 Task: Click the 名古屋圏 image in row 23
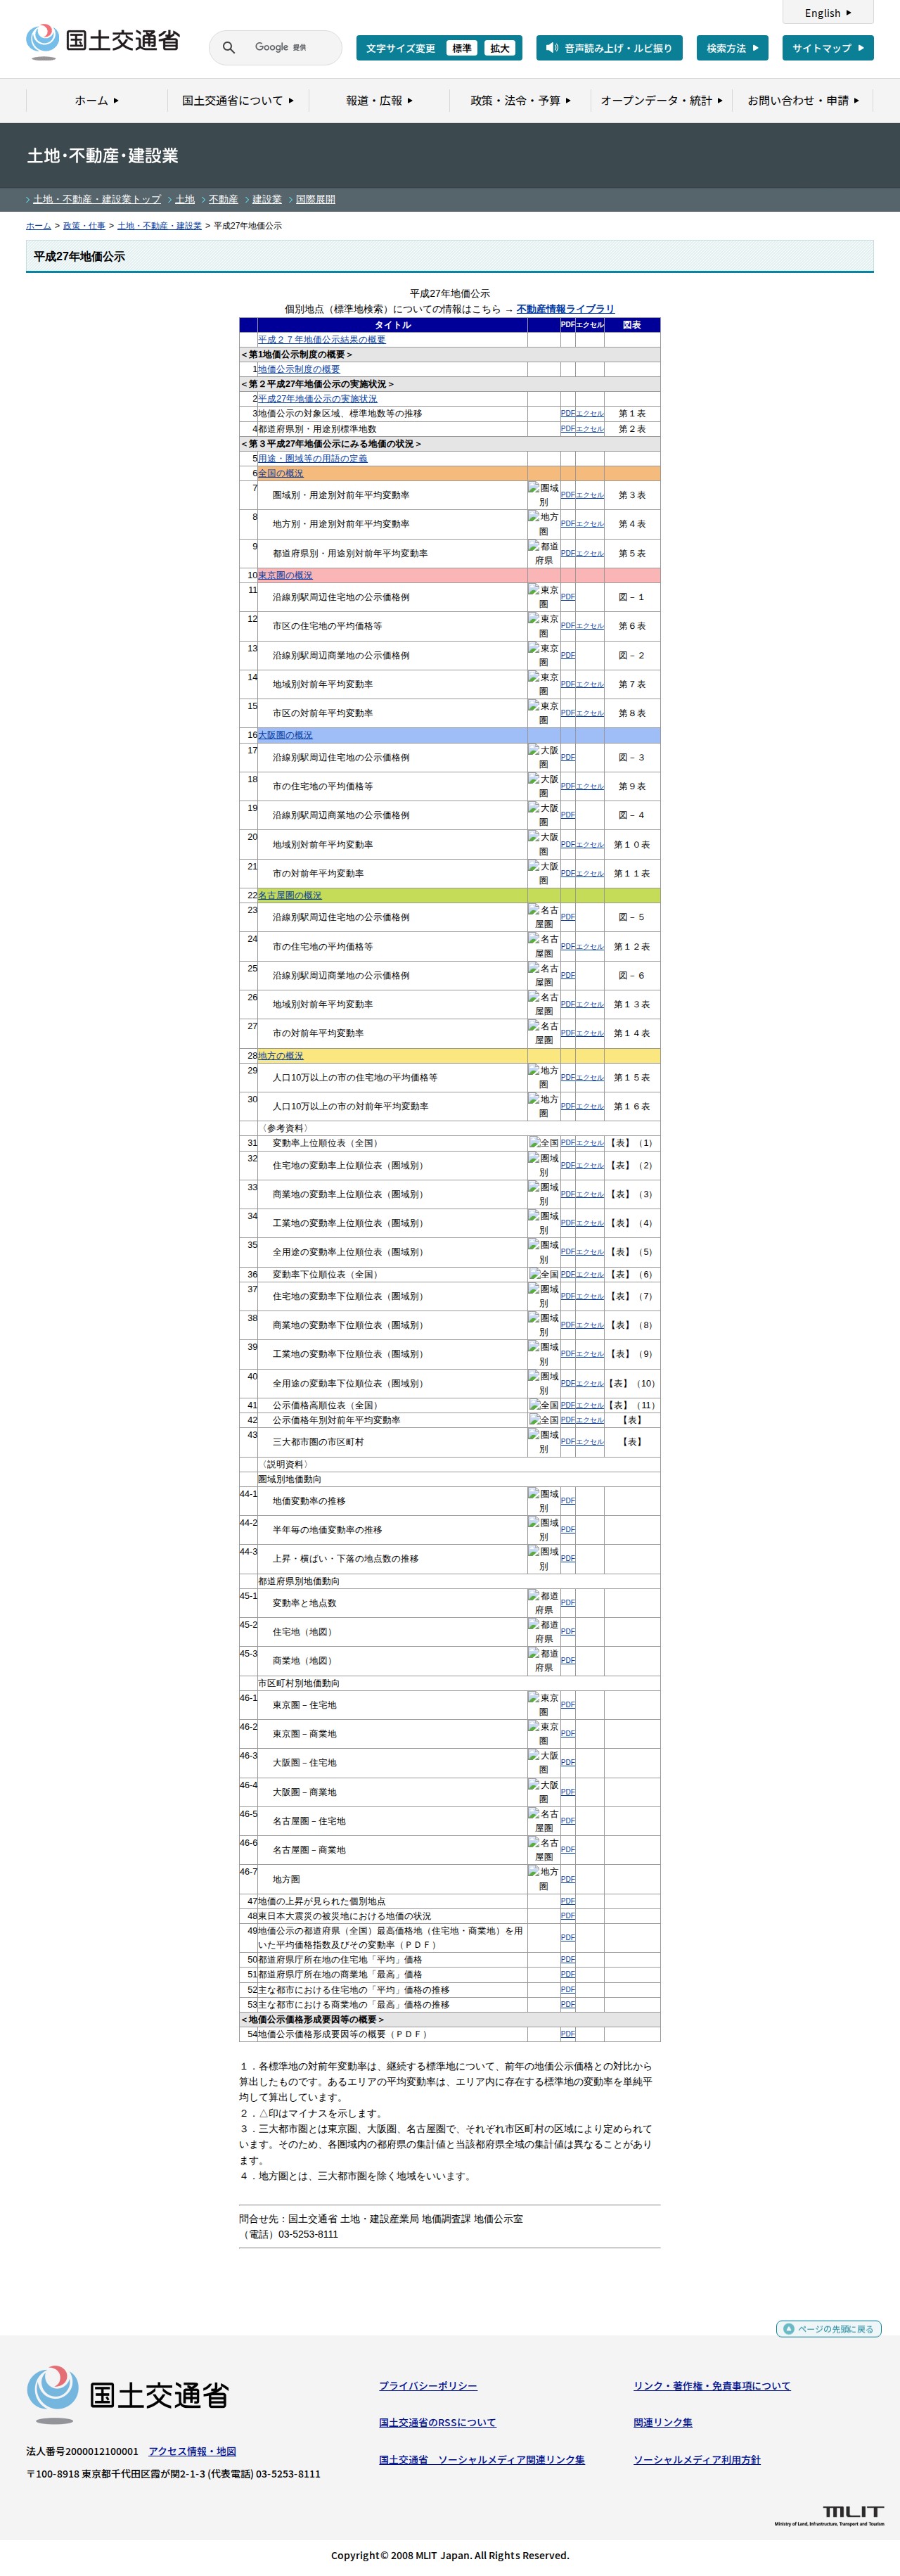click(x=544, y=917)
